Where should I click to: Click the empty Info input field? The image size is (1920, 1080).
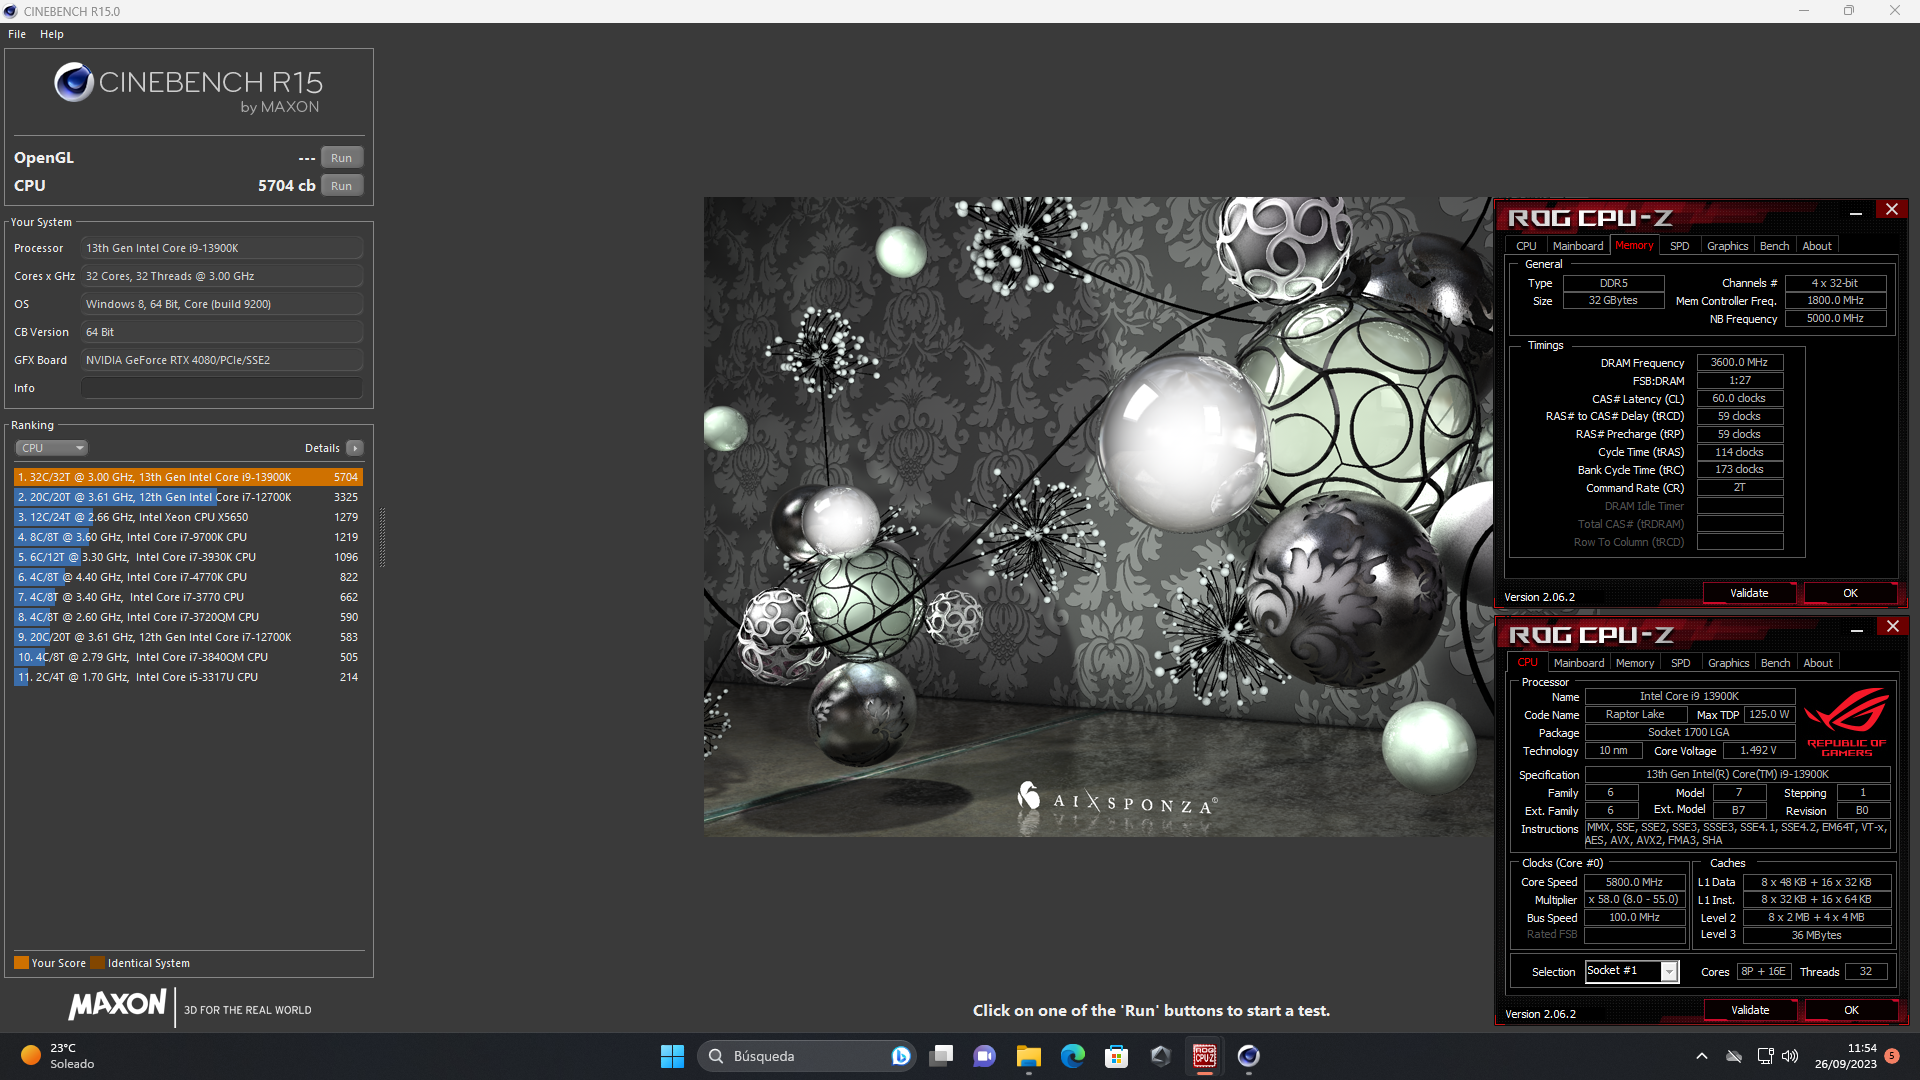(222, 388)
